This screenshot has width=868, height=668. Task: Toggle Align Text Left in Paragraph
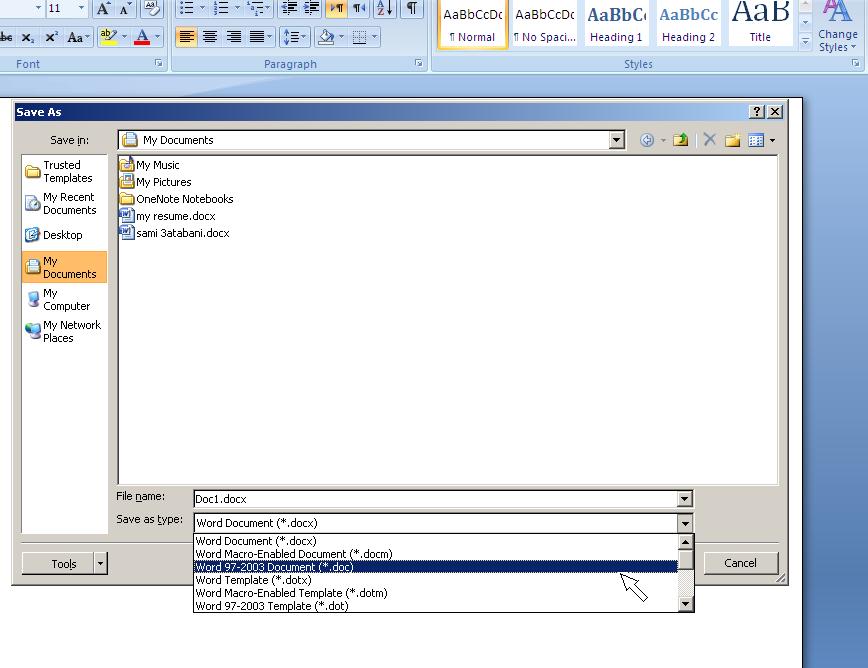(x=187, y=37)
